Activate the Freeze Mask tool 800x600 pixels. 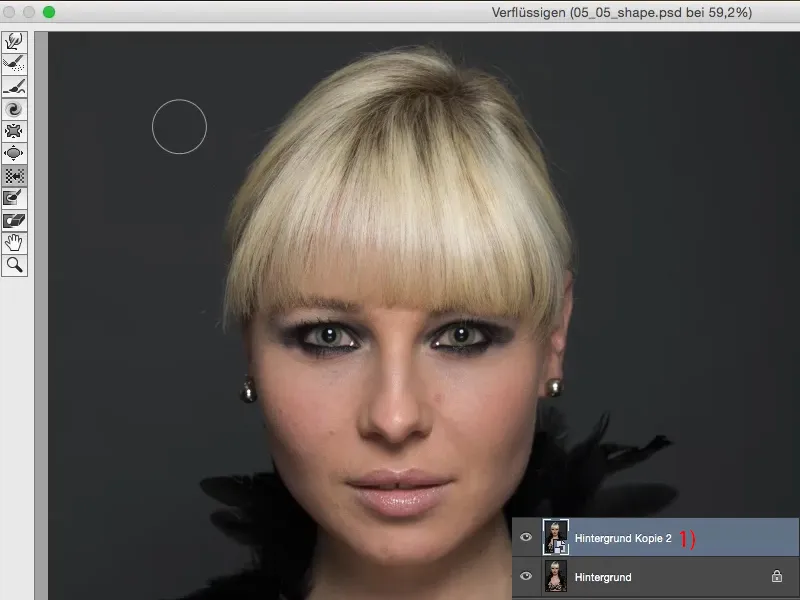tap(13, 198)
